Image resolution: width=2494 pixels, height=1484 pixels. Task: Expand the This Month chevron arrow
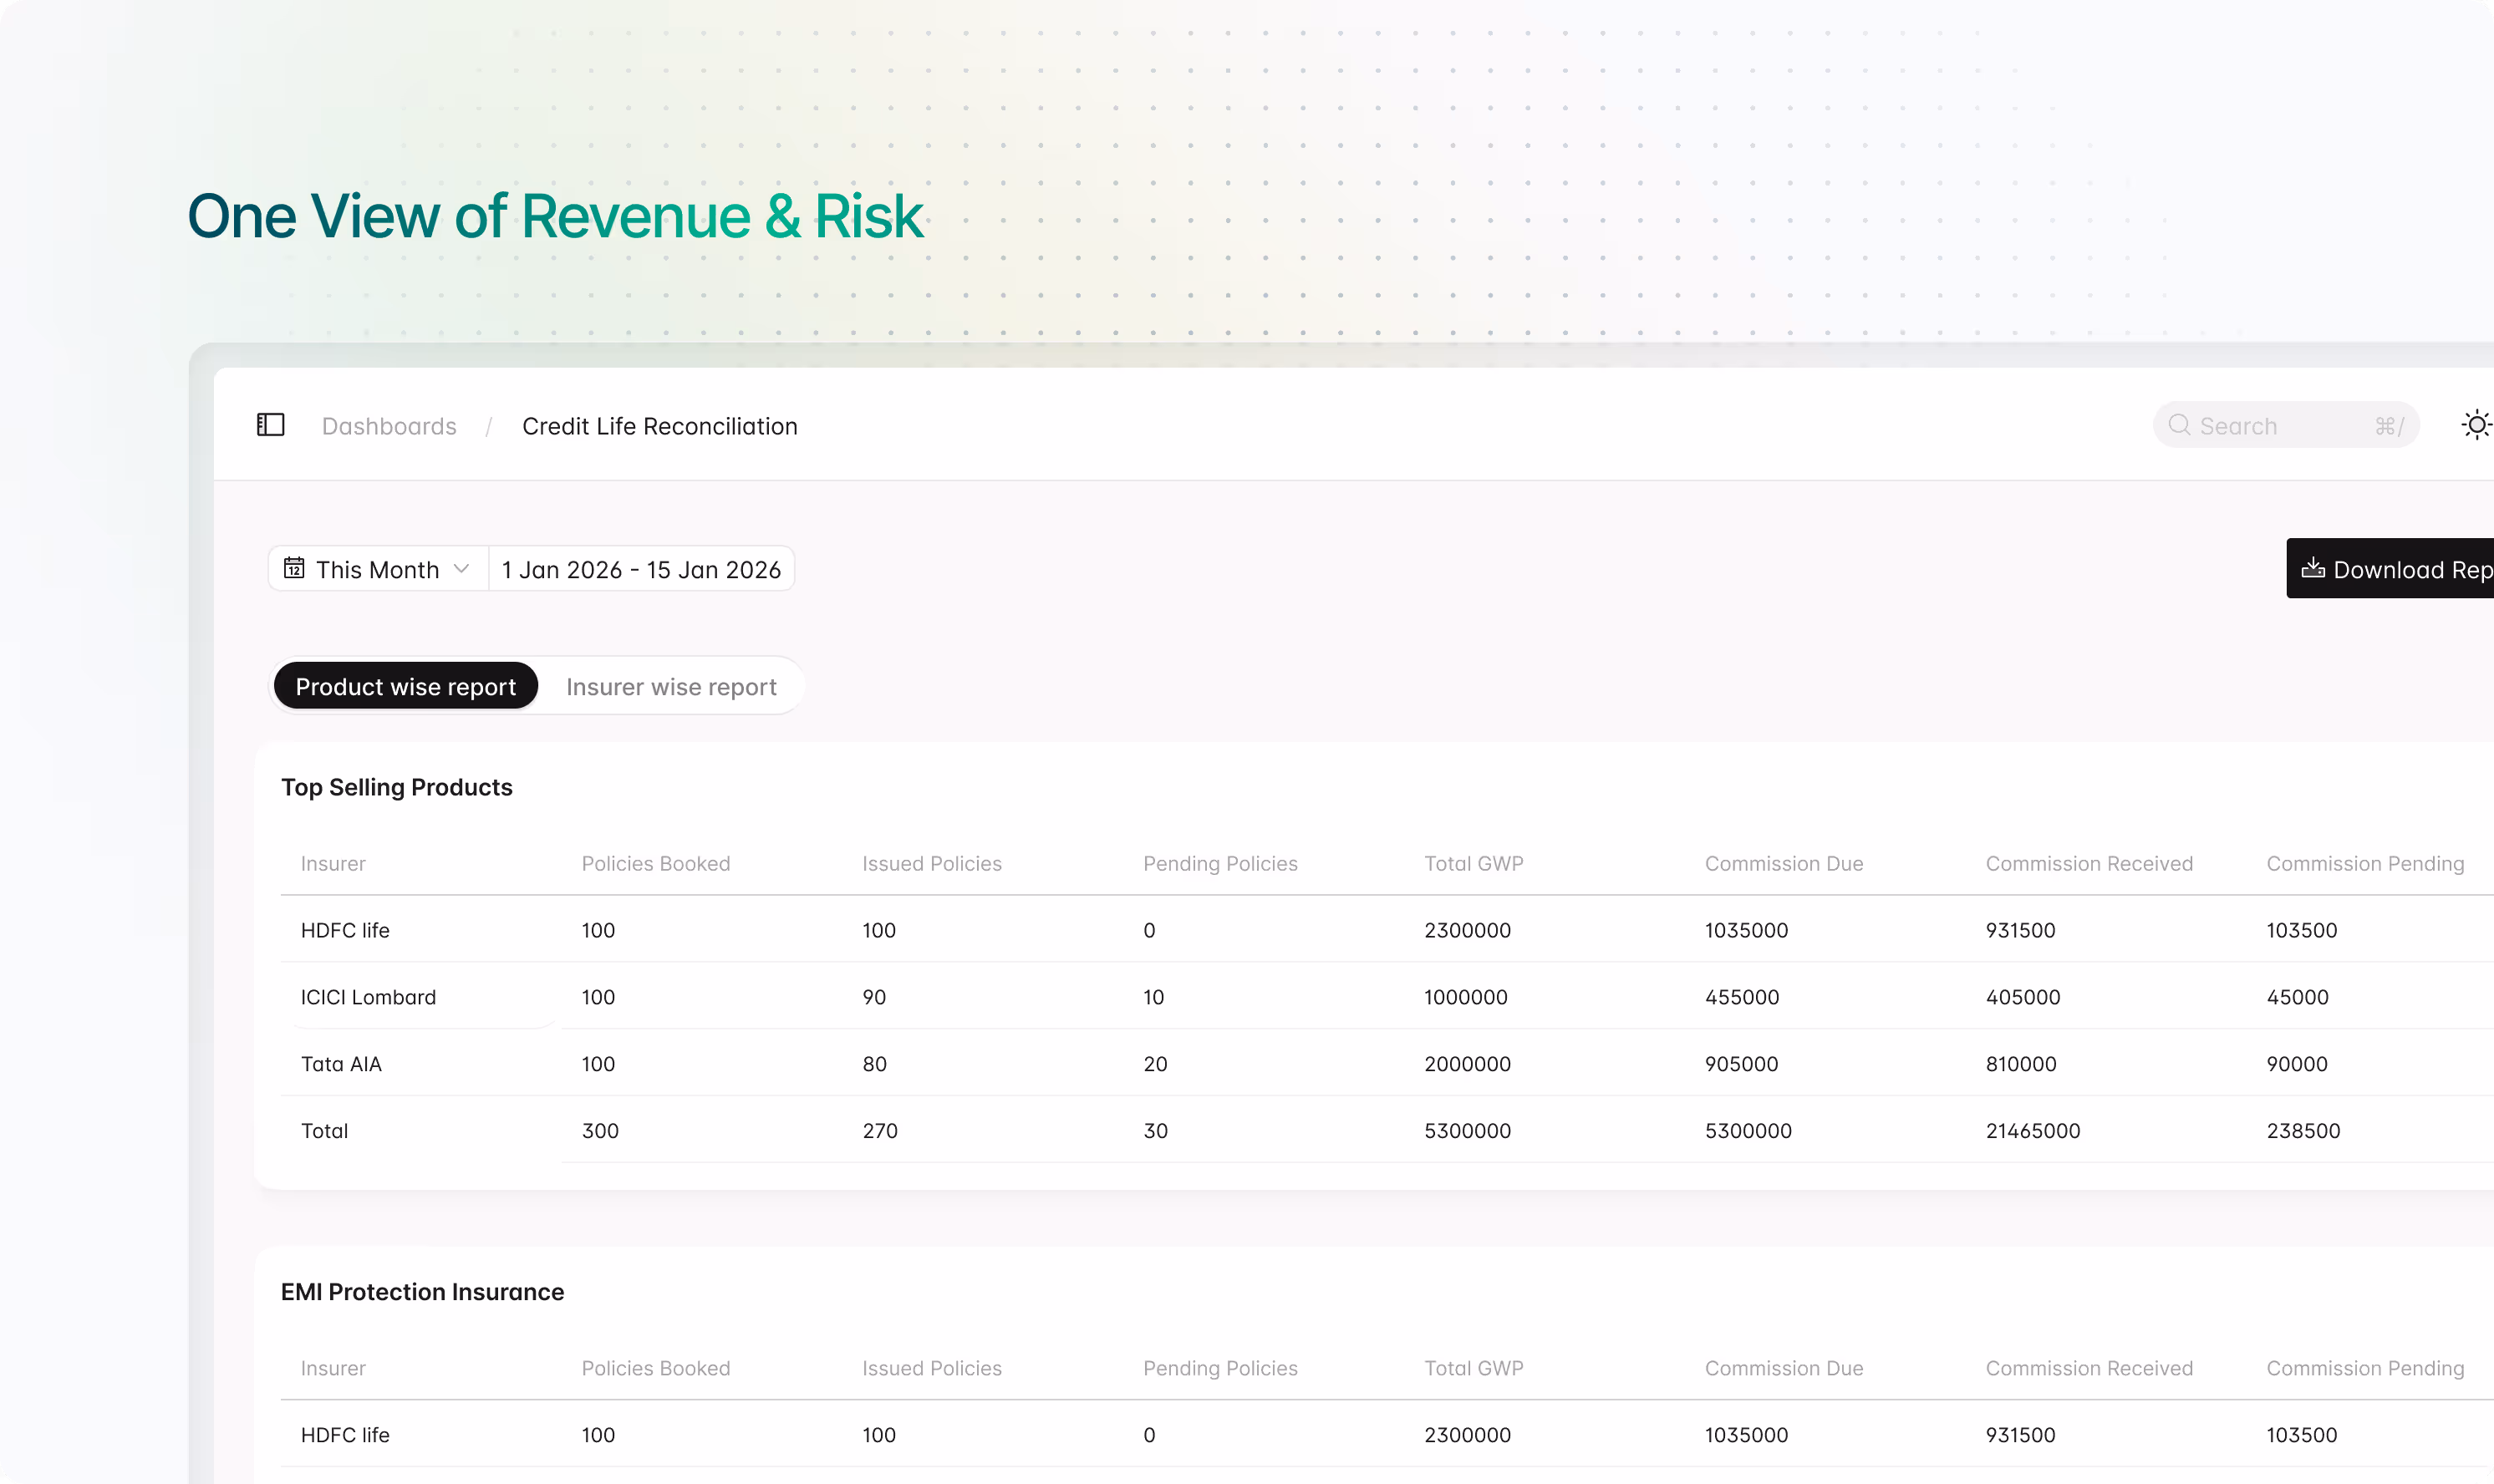(x=461, y=569)
